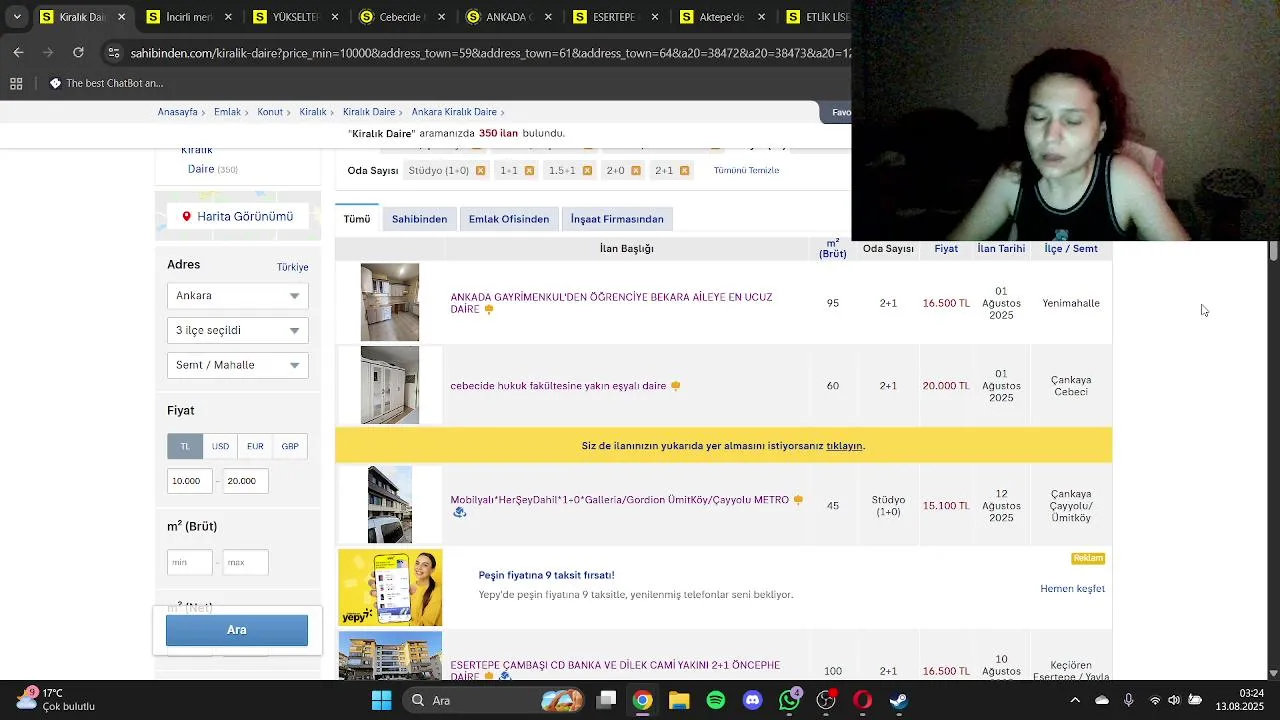Click the maximum price field with 20.000
The height and width of the screenshot is (720, 1280).
pyautogui.click(x=245, y=481)
